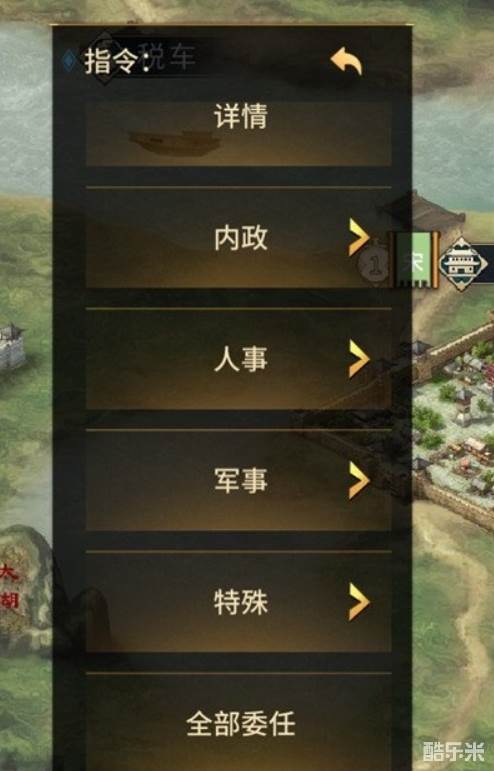Tap the city gate building icon
This screenshot has width=494, height=771.
tap(461, 264)
